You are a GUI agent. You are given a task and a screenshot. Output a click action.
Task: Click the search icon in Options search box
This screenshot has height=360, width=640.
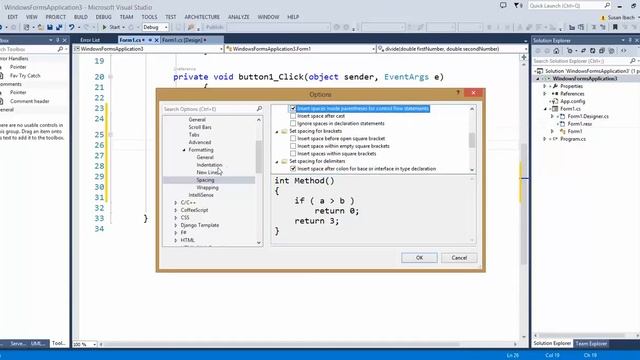(259, 109)
